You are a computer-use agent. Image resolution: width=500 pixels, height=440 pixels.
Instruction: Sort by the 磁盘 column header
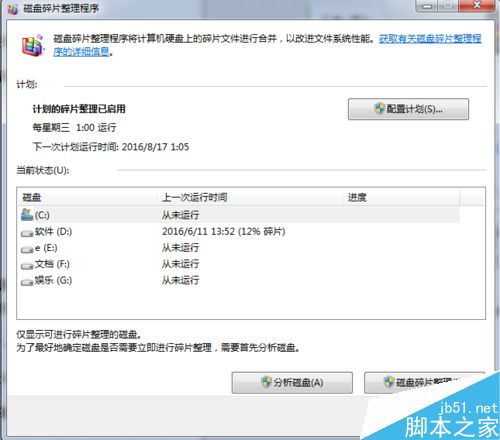(x=87, y=198)
